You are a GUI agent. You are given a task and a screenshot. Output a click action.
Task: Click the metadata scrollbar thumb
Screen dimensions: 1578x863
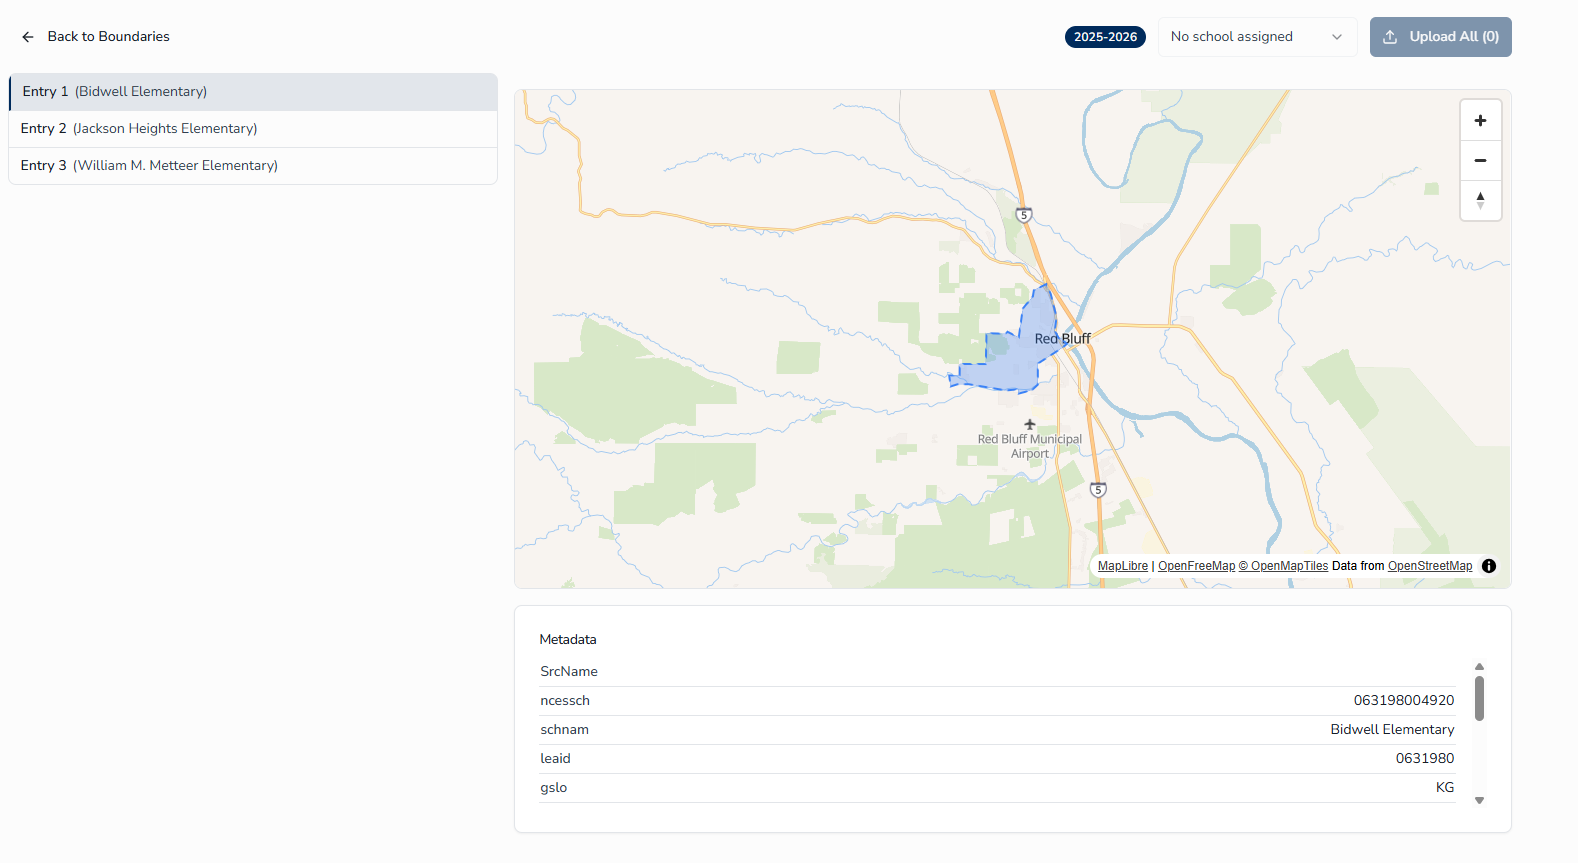pyautogui.click(x=1479, y=698)
